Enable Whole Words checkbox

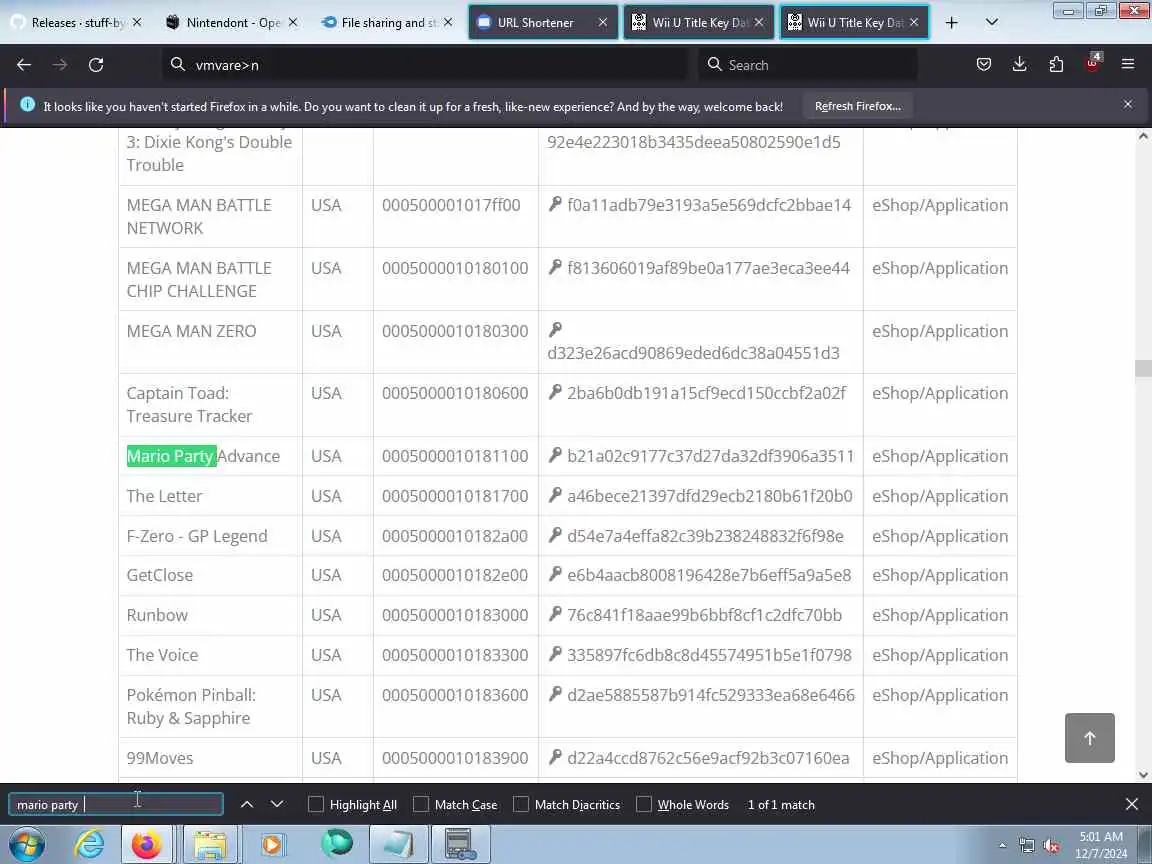coord(644,804)
